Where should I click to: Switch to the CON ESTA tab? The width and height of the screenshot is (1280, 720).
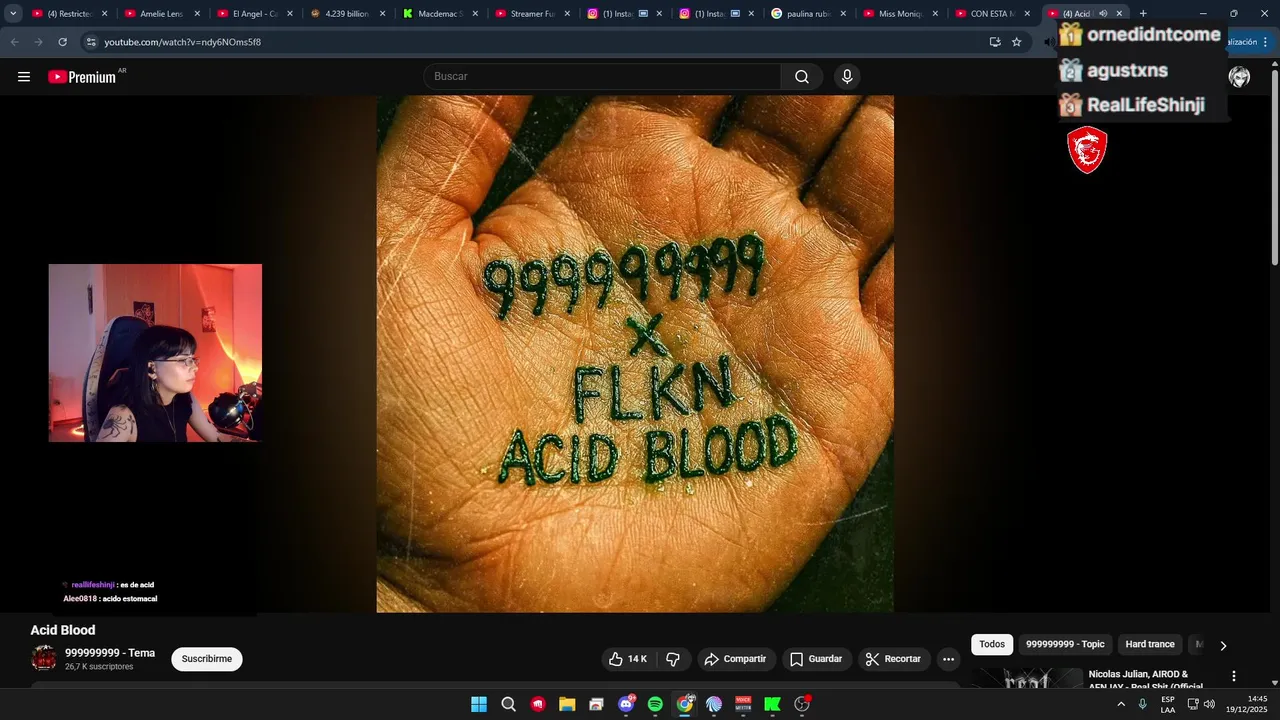[x=993, y=14]
